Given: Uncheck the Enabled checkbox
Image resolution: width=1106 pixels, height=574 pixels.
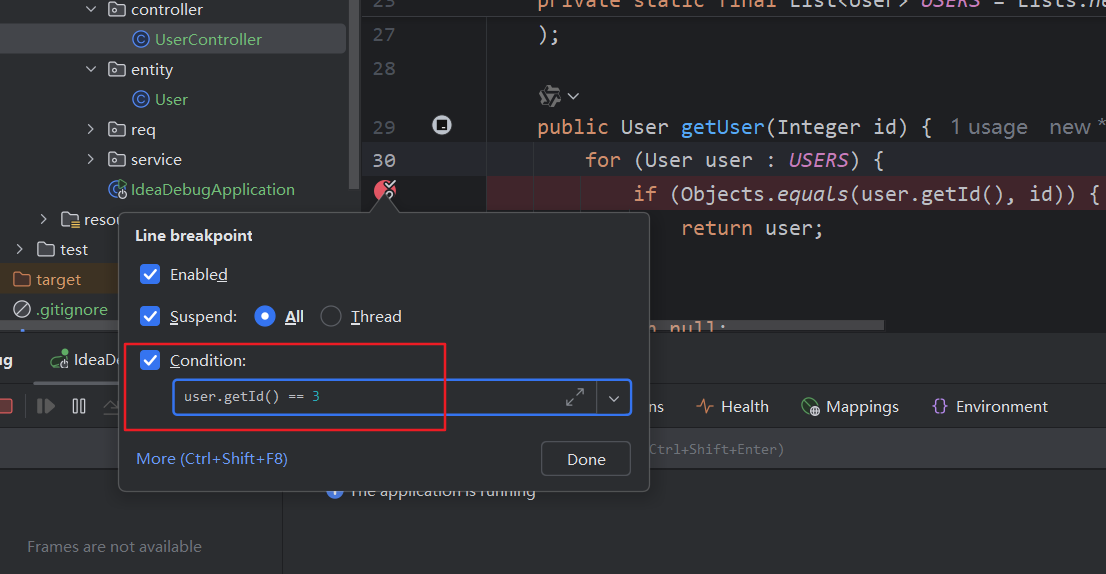Looking at the screenshot, I should pos(150,274).
